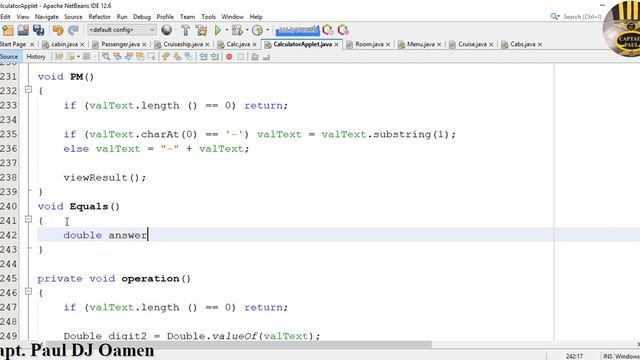
Task: Click the globe browser icon
Action: click(167, 30)
